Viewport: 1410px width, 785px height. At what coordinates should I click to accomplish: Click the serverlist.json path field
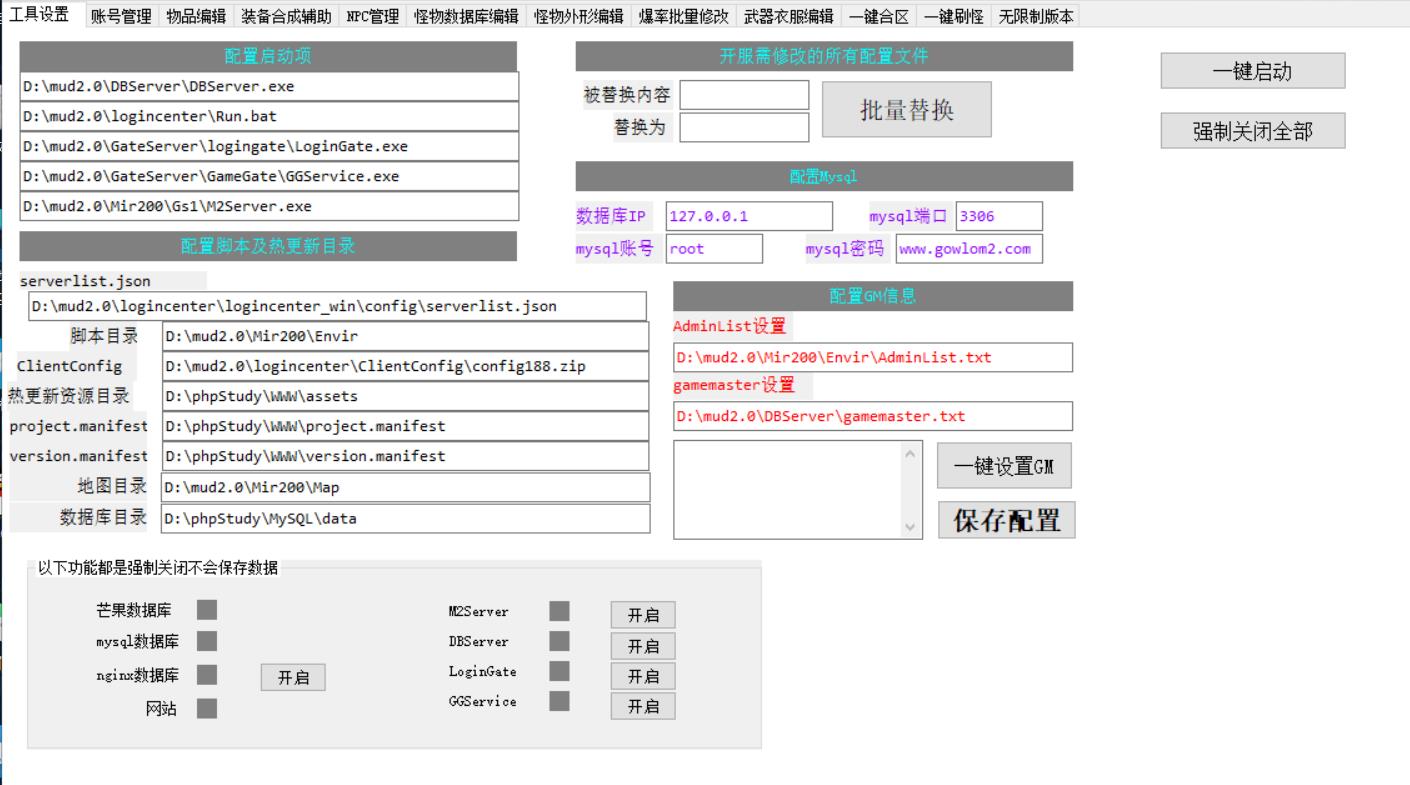(337, 306)
